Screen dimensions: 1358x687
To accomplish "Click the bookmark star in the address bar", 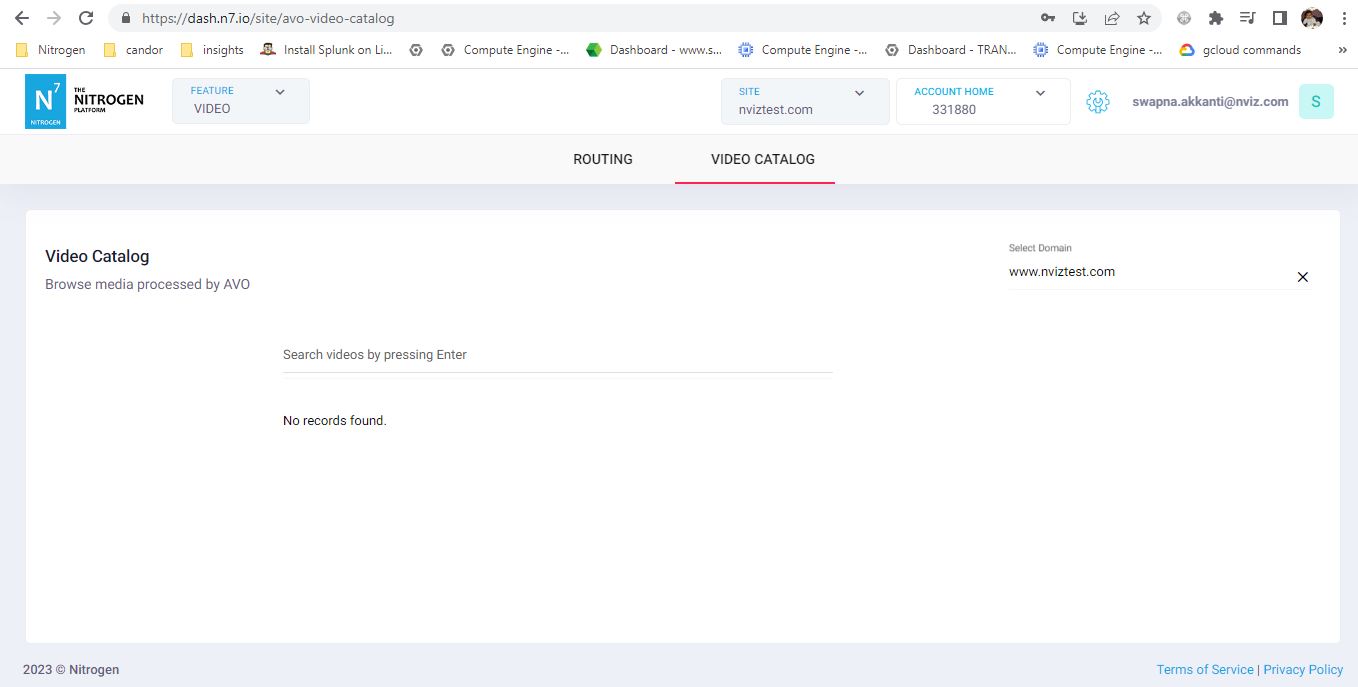I will (x=1143, y=17).
